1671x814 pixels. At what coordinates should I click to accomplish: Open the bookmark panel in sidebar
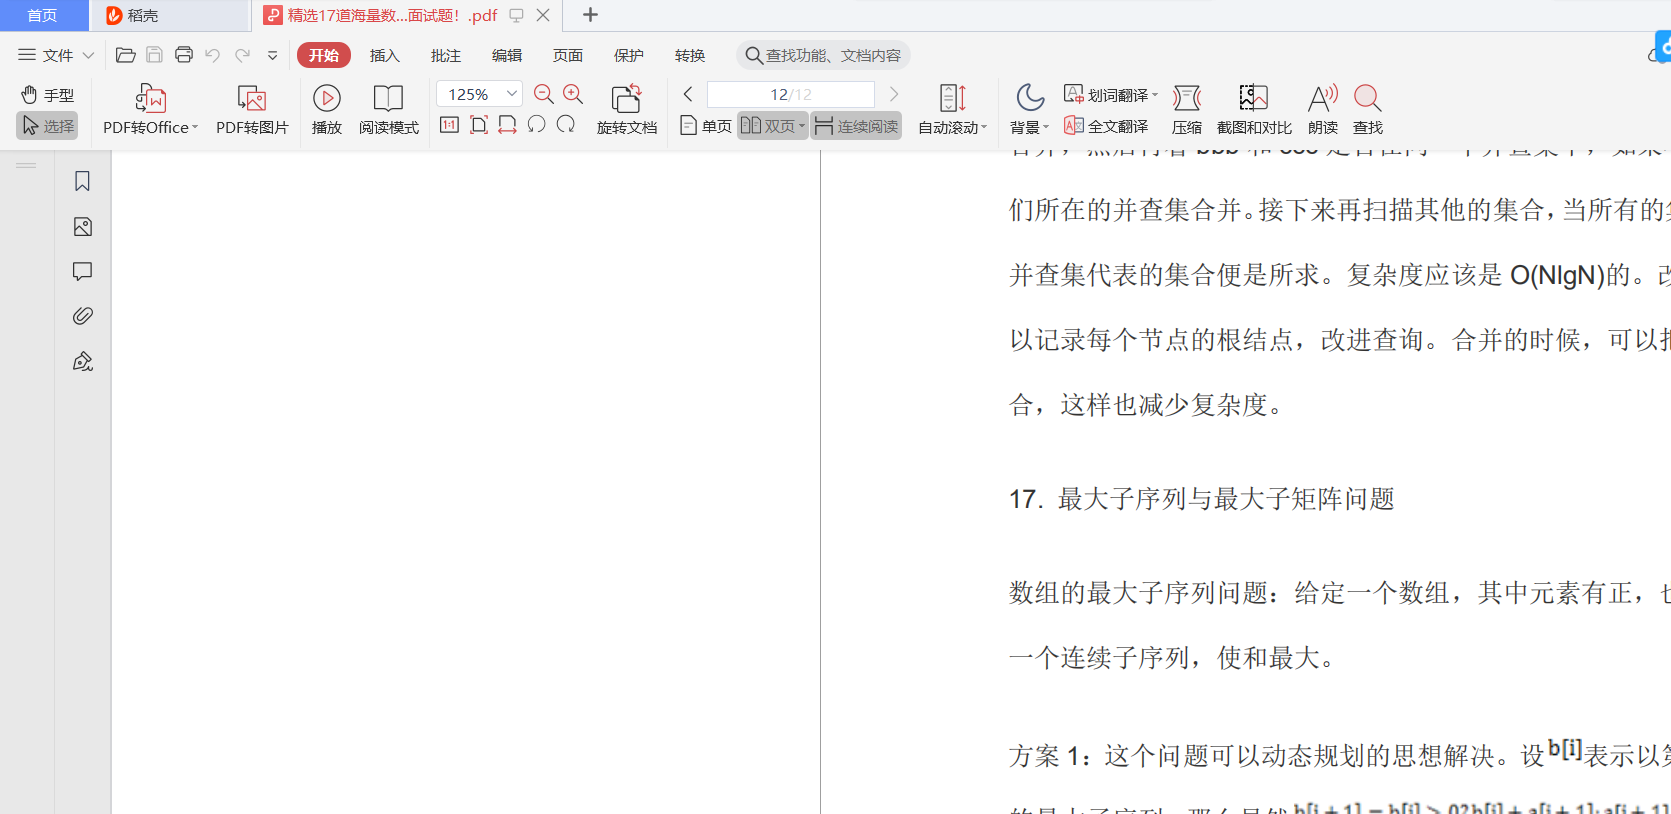pyautogui.click(x=83, y=181)
